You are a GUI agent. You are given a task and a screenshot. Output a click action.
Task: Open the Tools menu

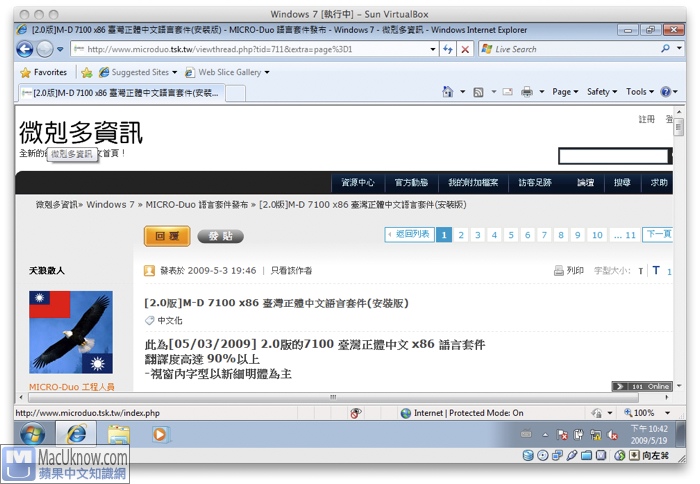tap(640, 92)
